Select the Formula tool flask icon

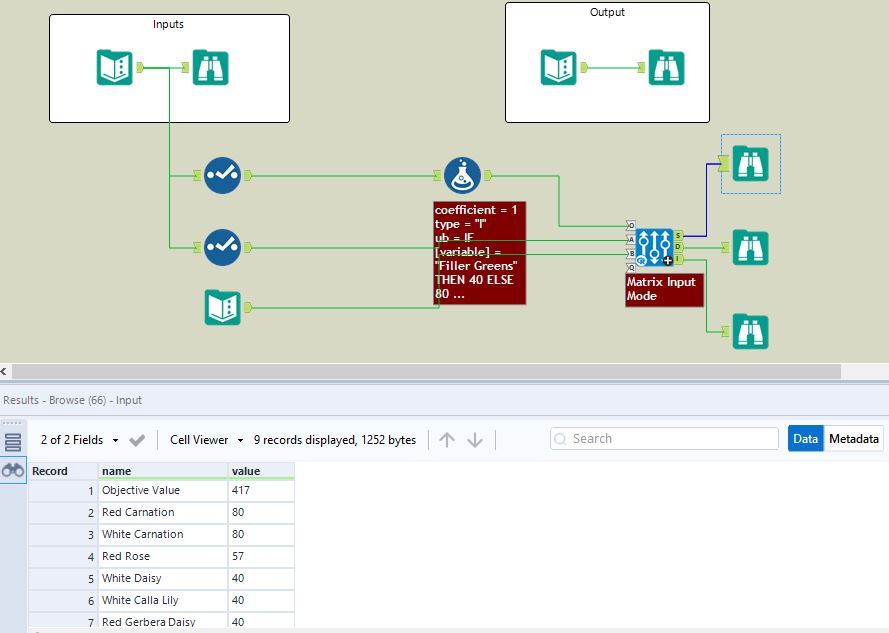462,175
